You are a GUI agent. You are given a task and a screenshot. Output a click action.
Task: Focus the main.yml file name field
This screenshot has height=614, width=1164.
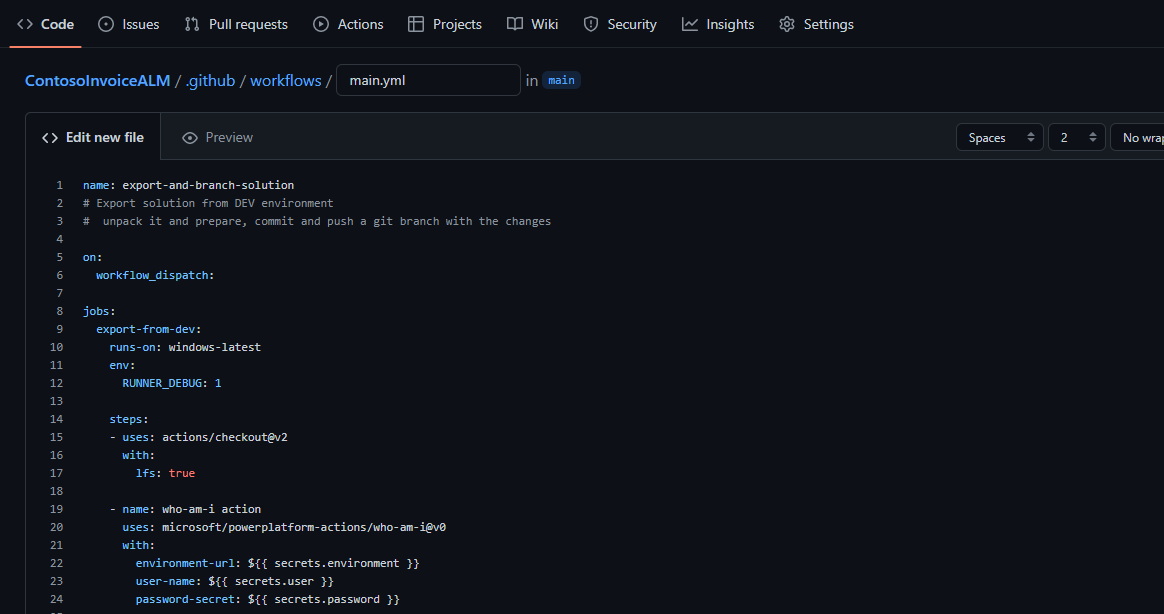[x=428, y=80]
